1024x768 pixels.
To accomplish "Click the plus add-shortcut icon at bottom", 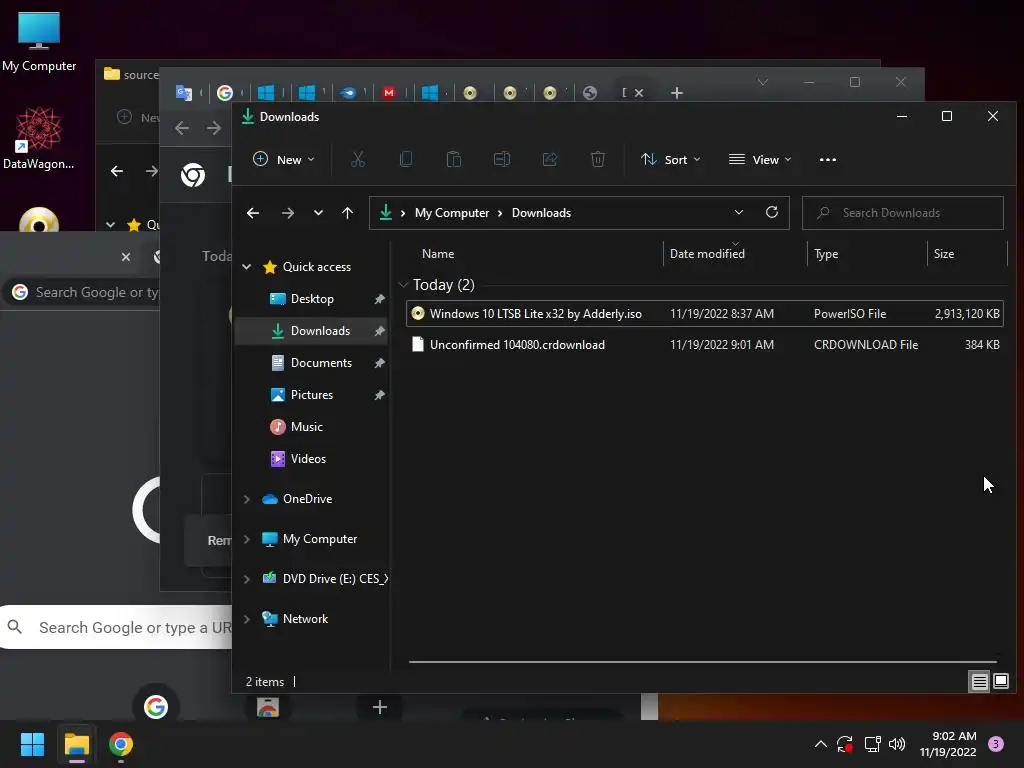I will (x=379, y=707).
